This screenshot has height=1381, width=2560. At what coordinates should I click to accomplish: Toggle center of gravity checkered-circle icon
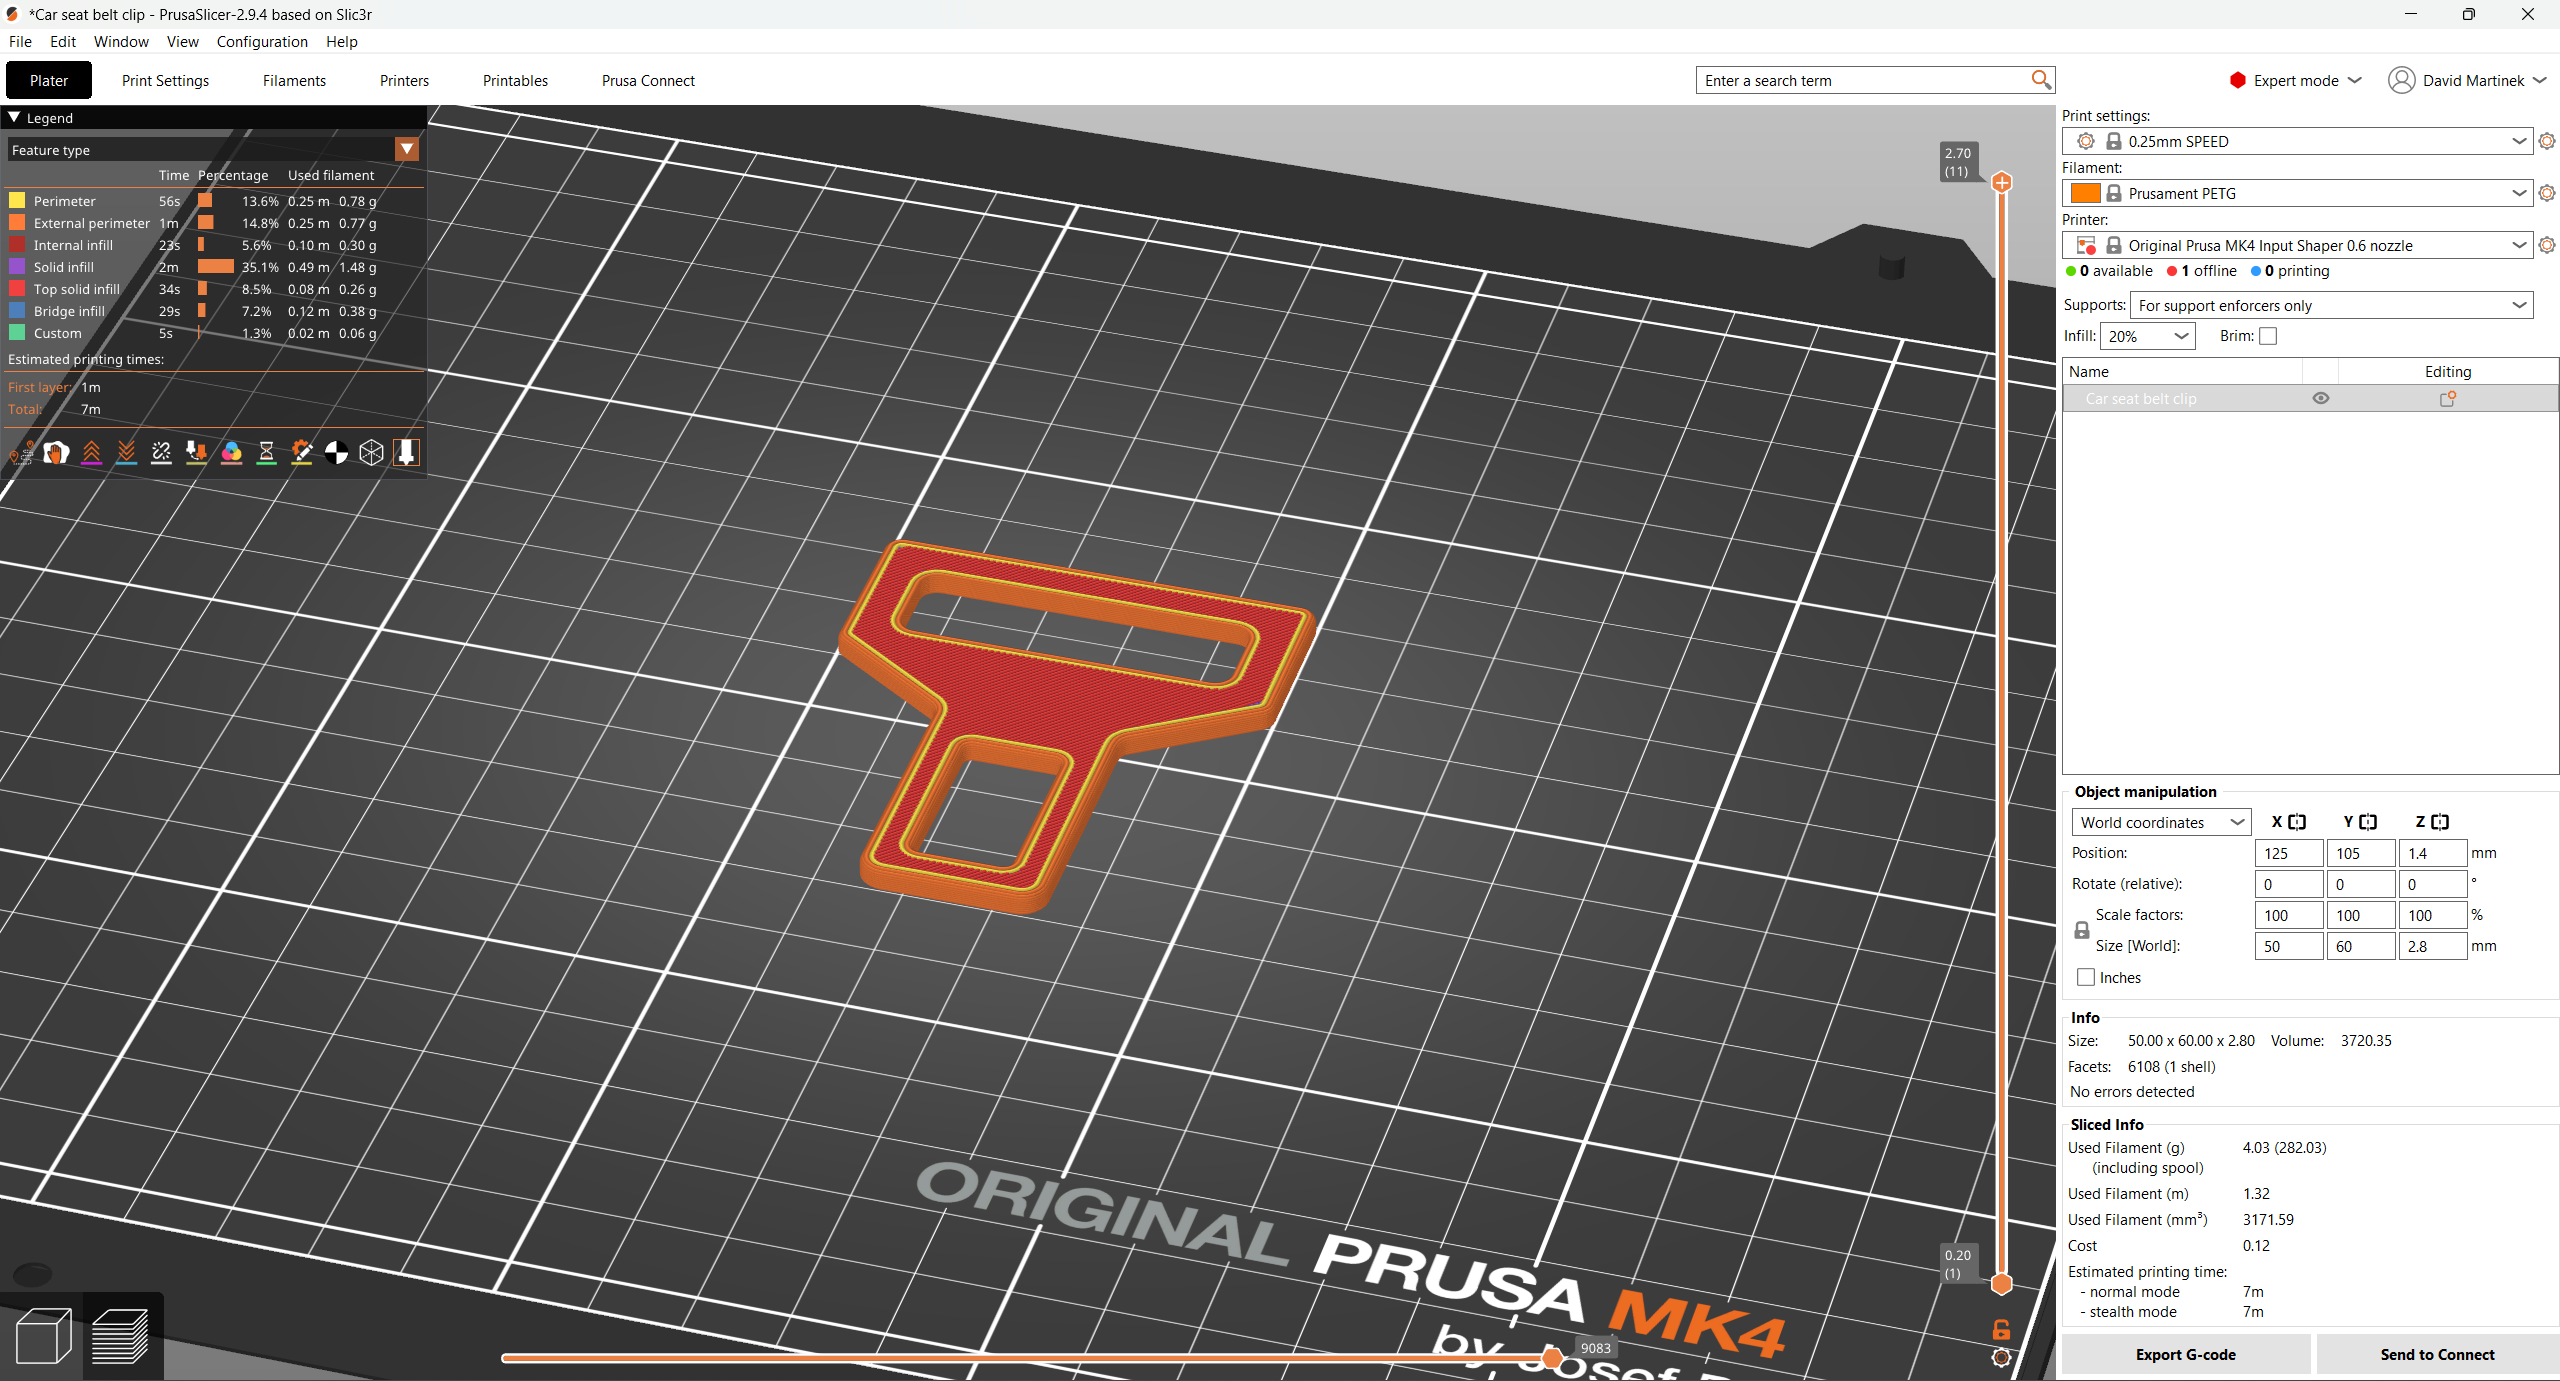(336, 453)
